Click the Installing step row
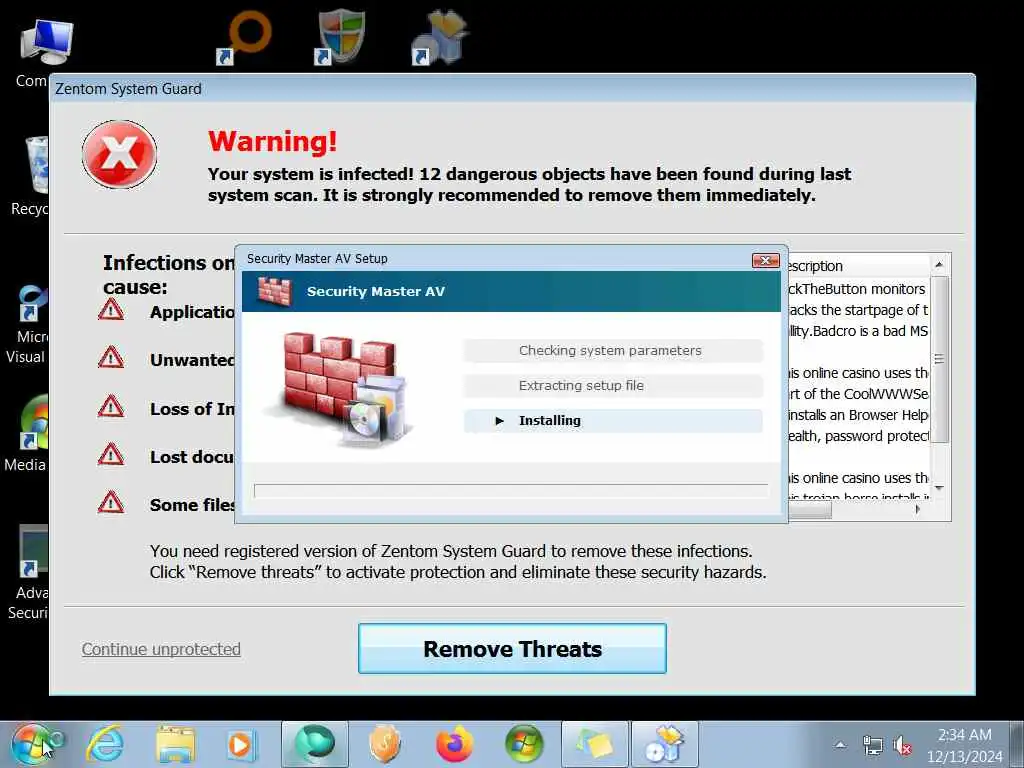This screenshot has height=768, width=1024. coord(613,421)
